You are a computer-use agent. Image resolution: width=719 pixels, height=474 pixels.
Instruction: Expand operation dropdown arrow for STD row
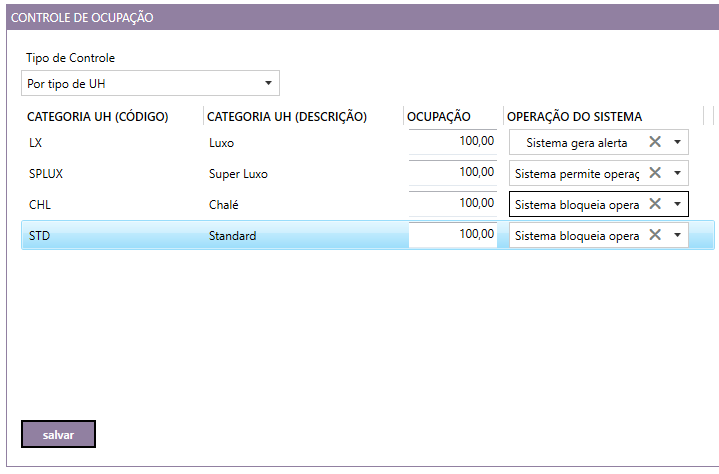point(677,235)
